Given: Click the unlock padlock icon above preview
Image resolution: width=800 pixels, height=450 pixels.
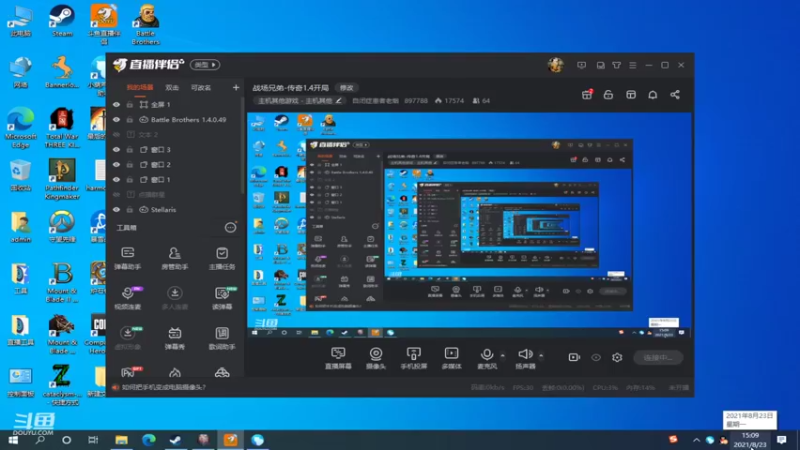Looking at the screenshot, I should (x=608, y=94).
